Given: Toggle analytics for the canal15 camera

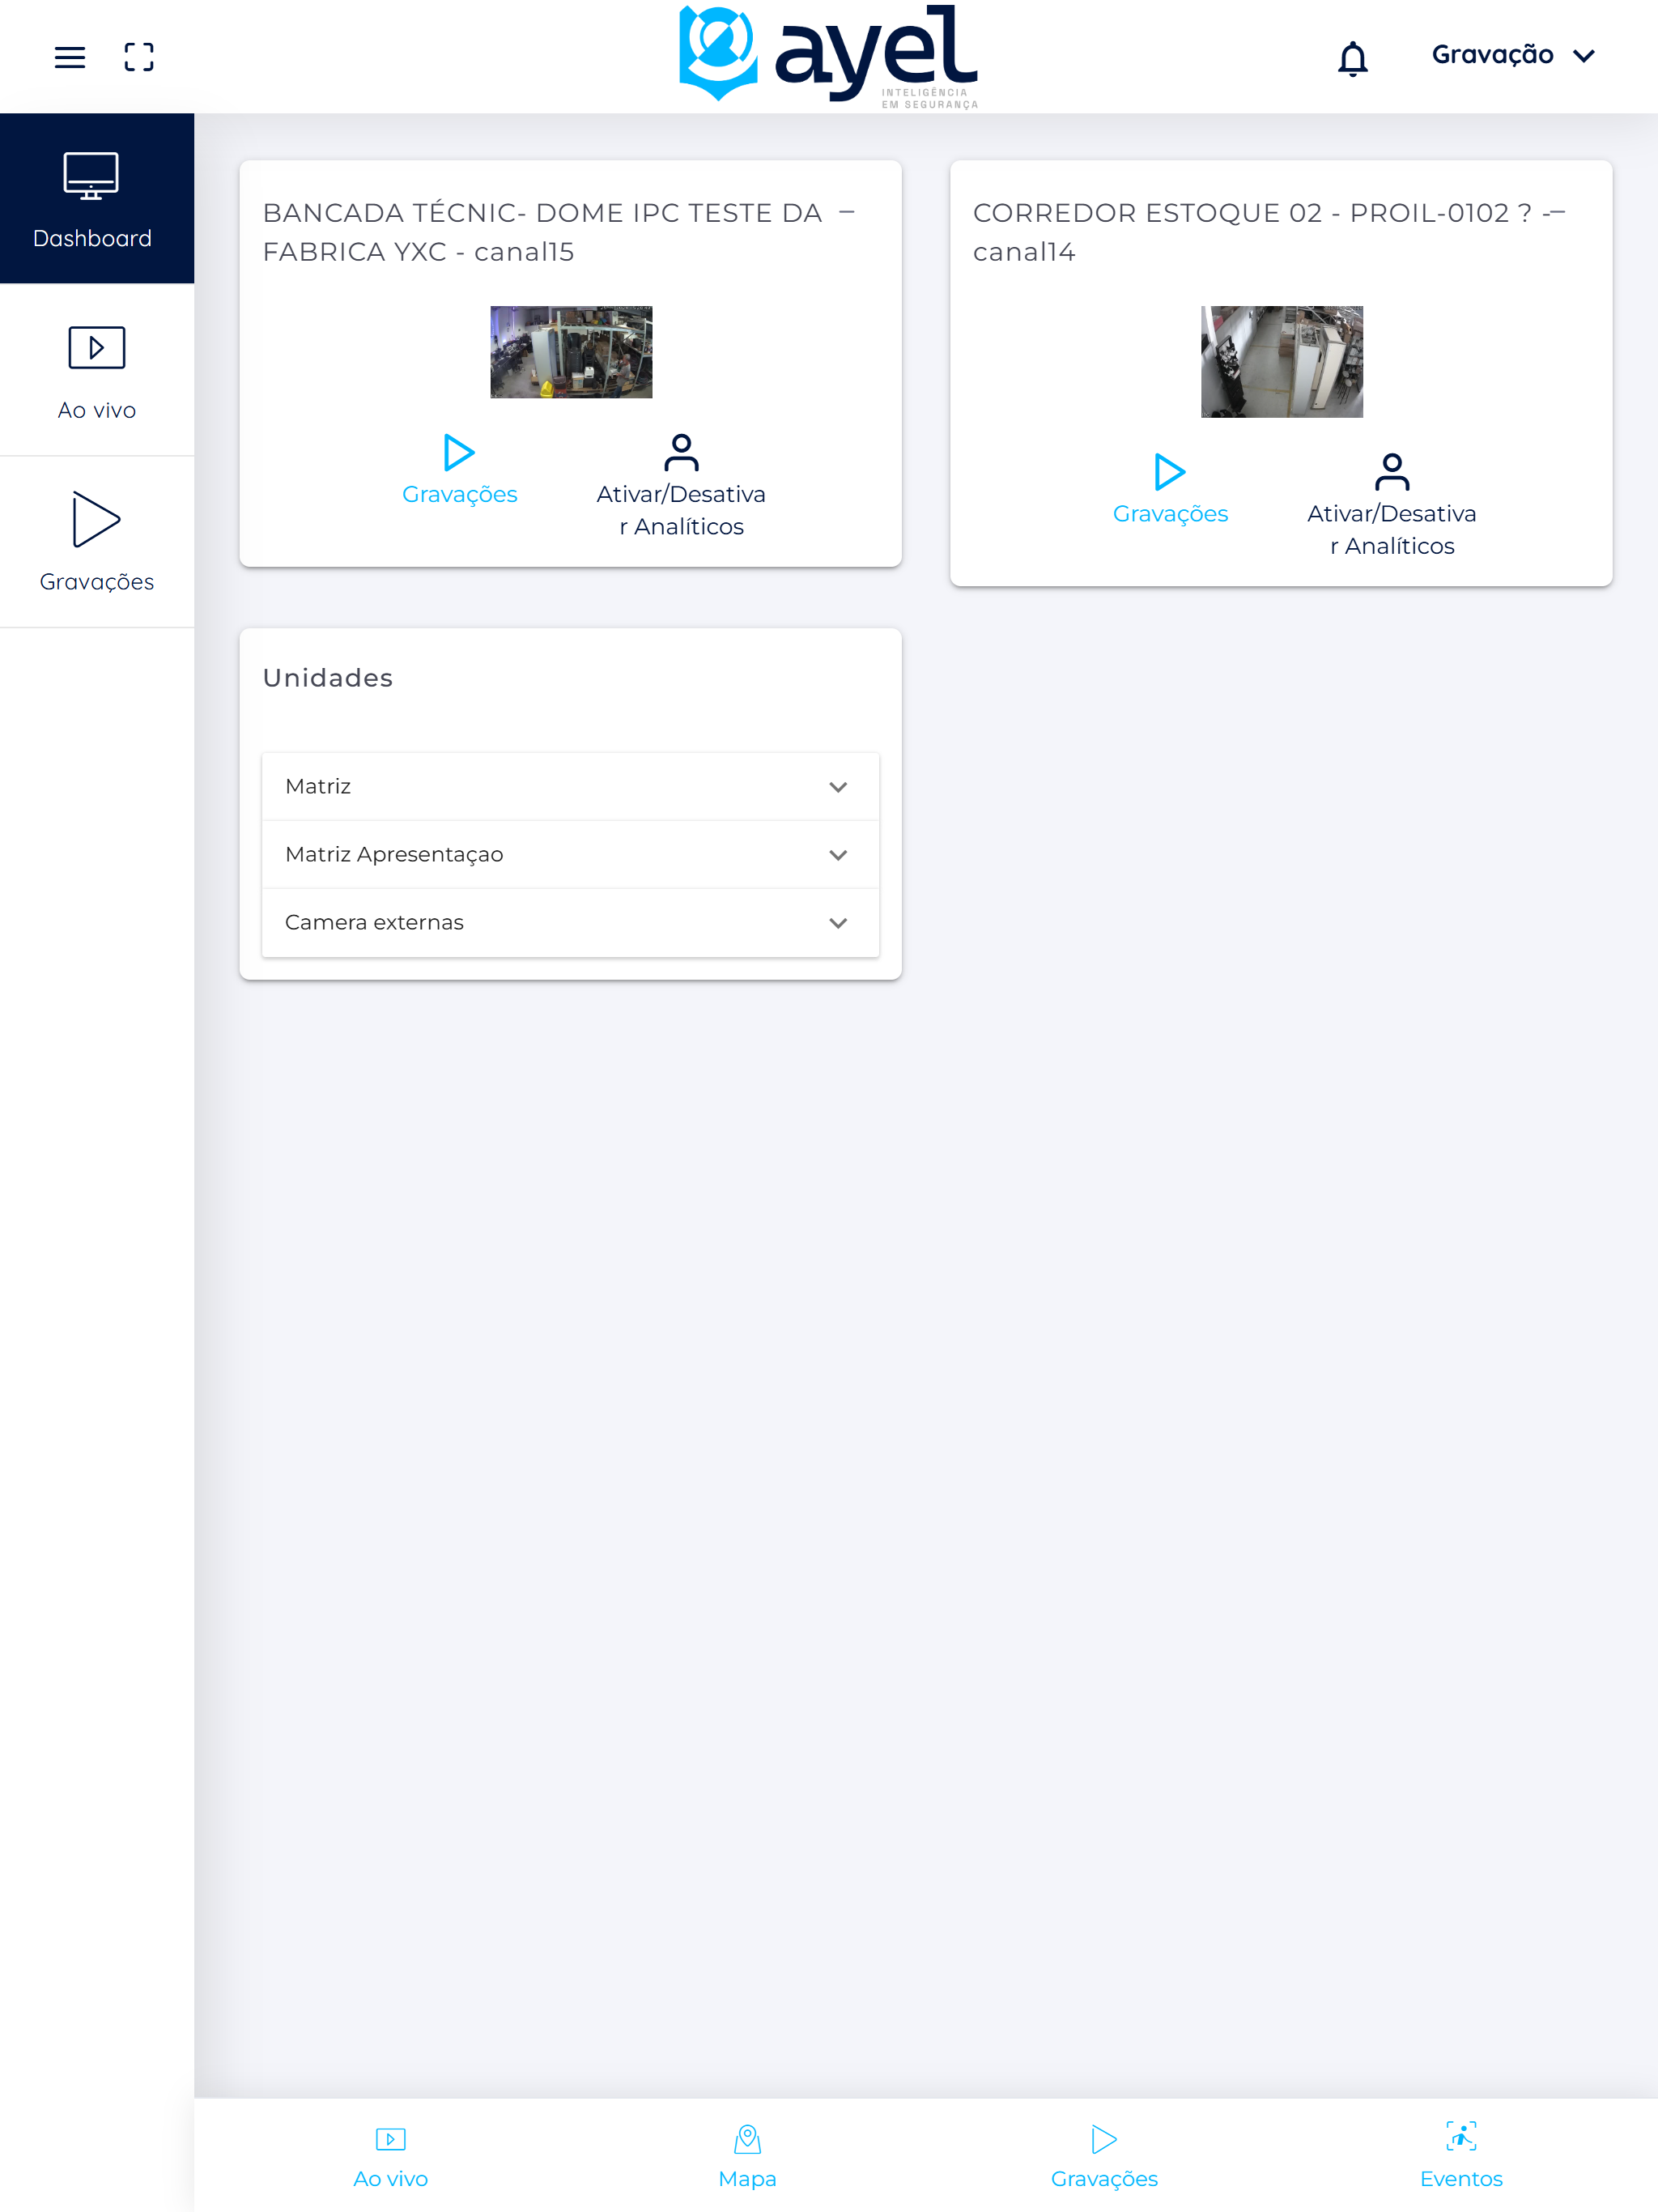Looking at the screenshot, I should tap(681, 487).
